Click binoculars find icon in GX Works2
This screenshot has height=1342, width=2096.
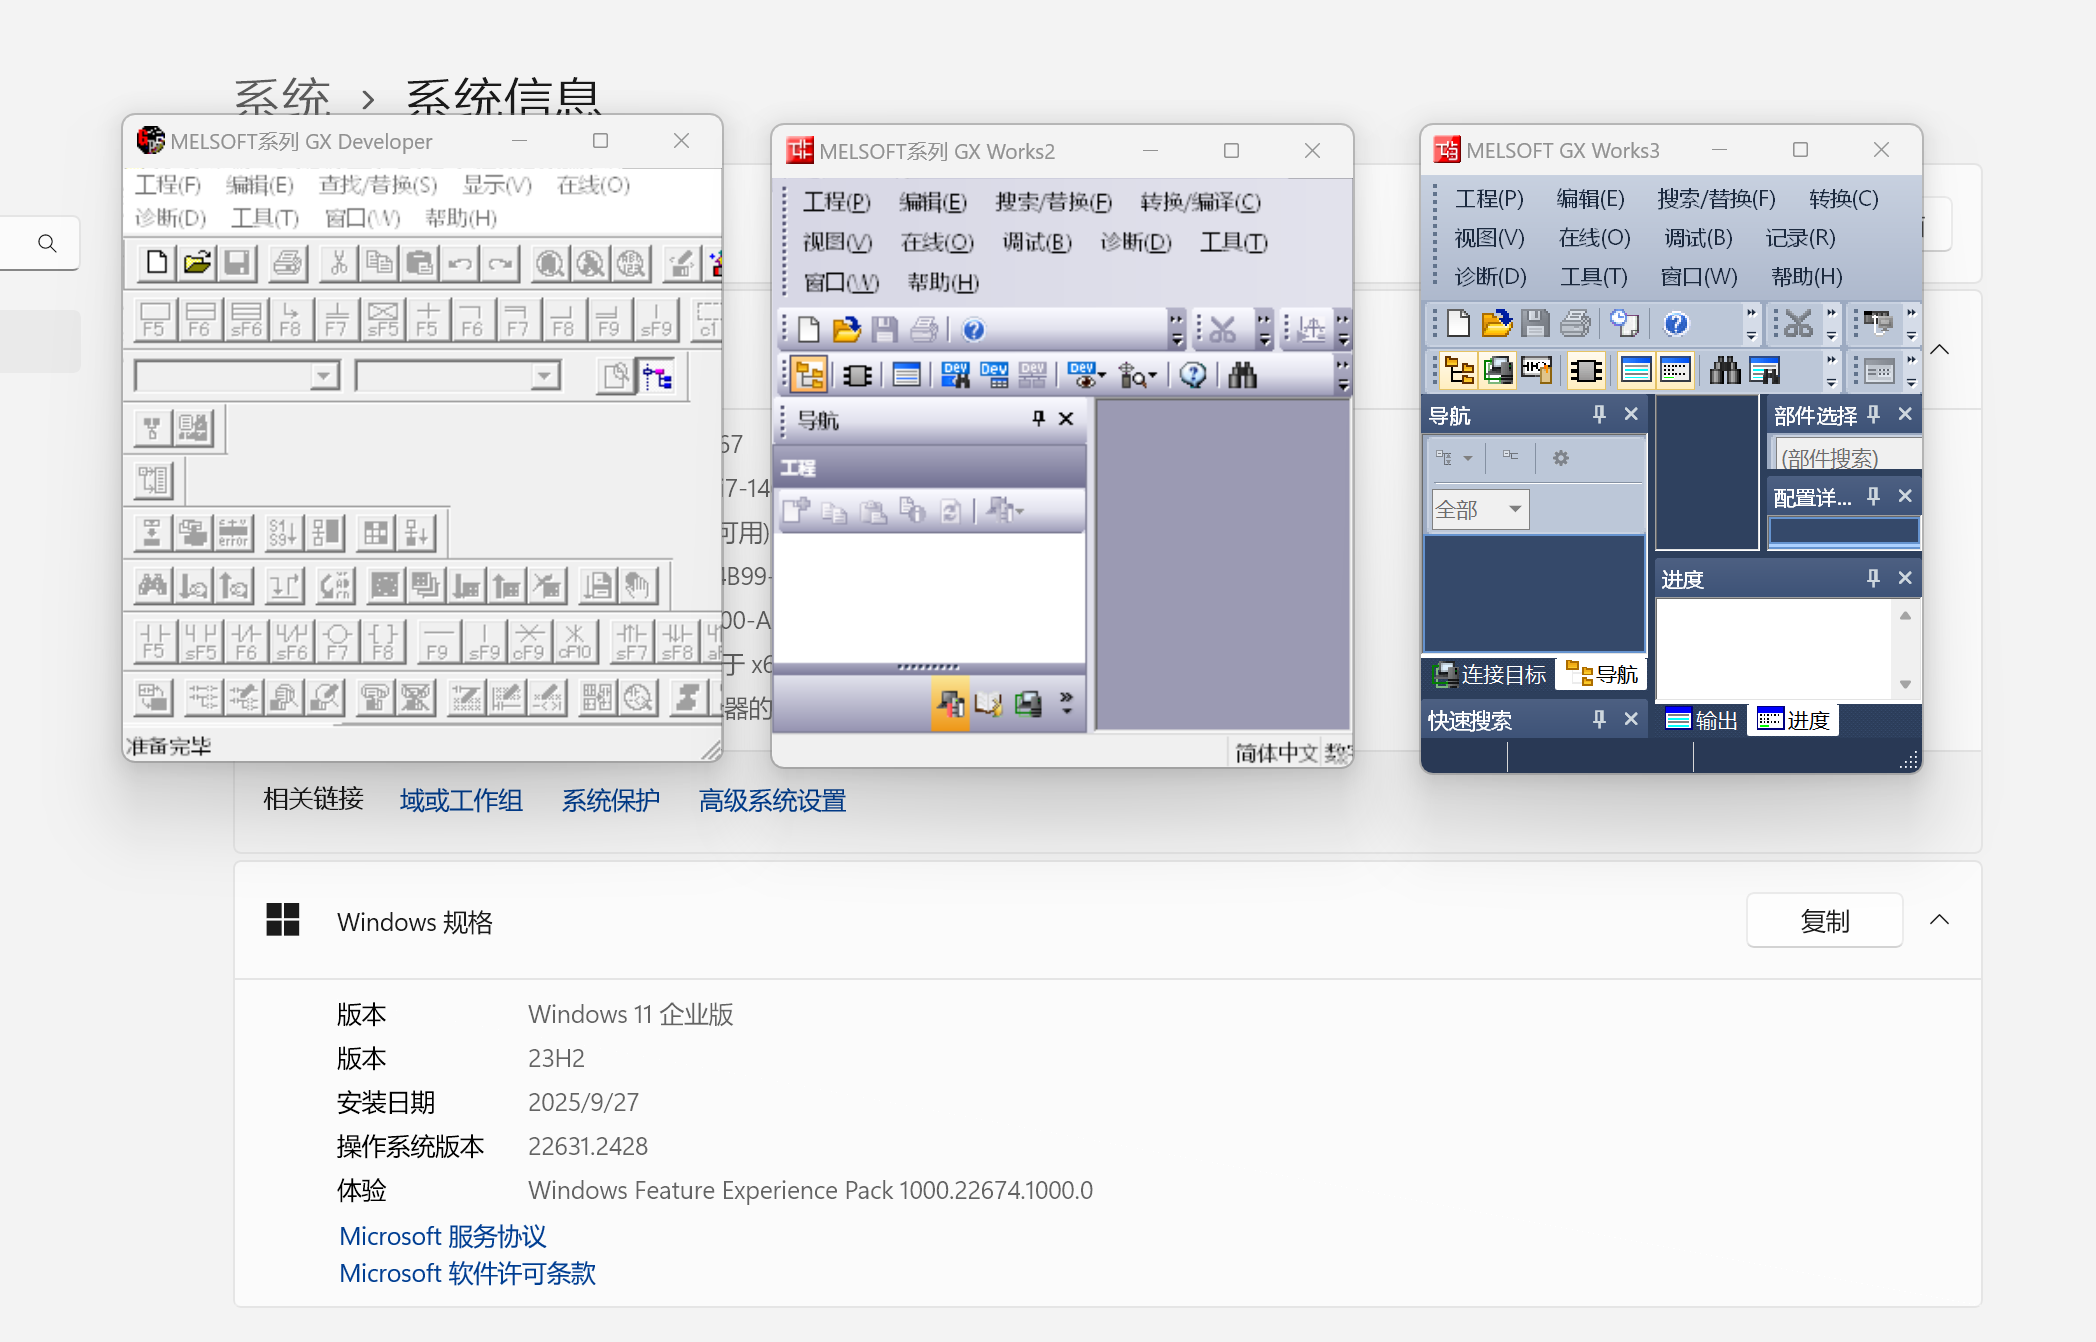tap(1242, 375)
